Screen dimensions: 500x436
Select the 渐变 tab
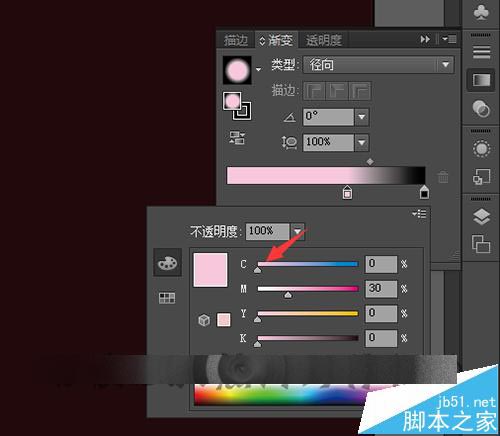[276, 40]
